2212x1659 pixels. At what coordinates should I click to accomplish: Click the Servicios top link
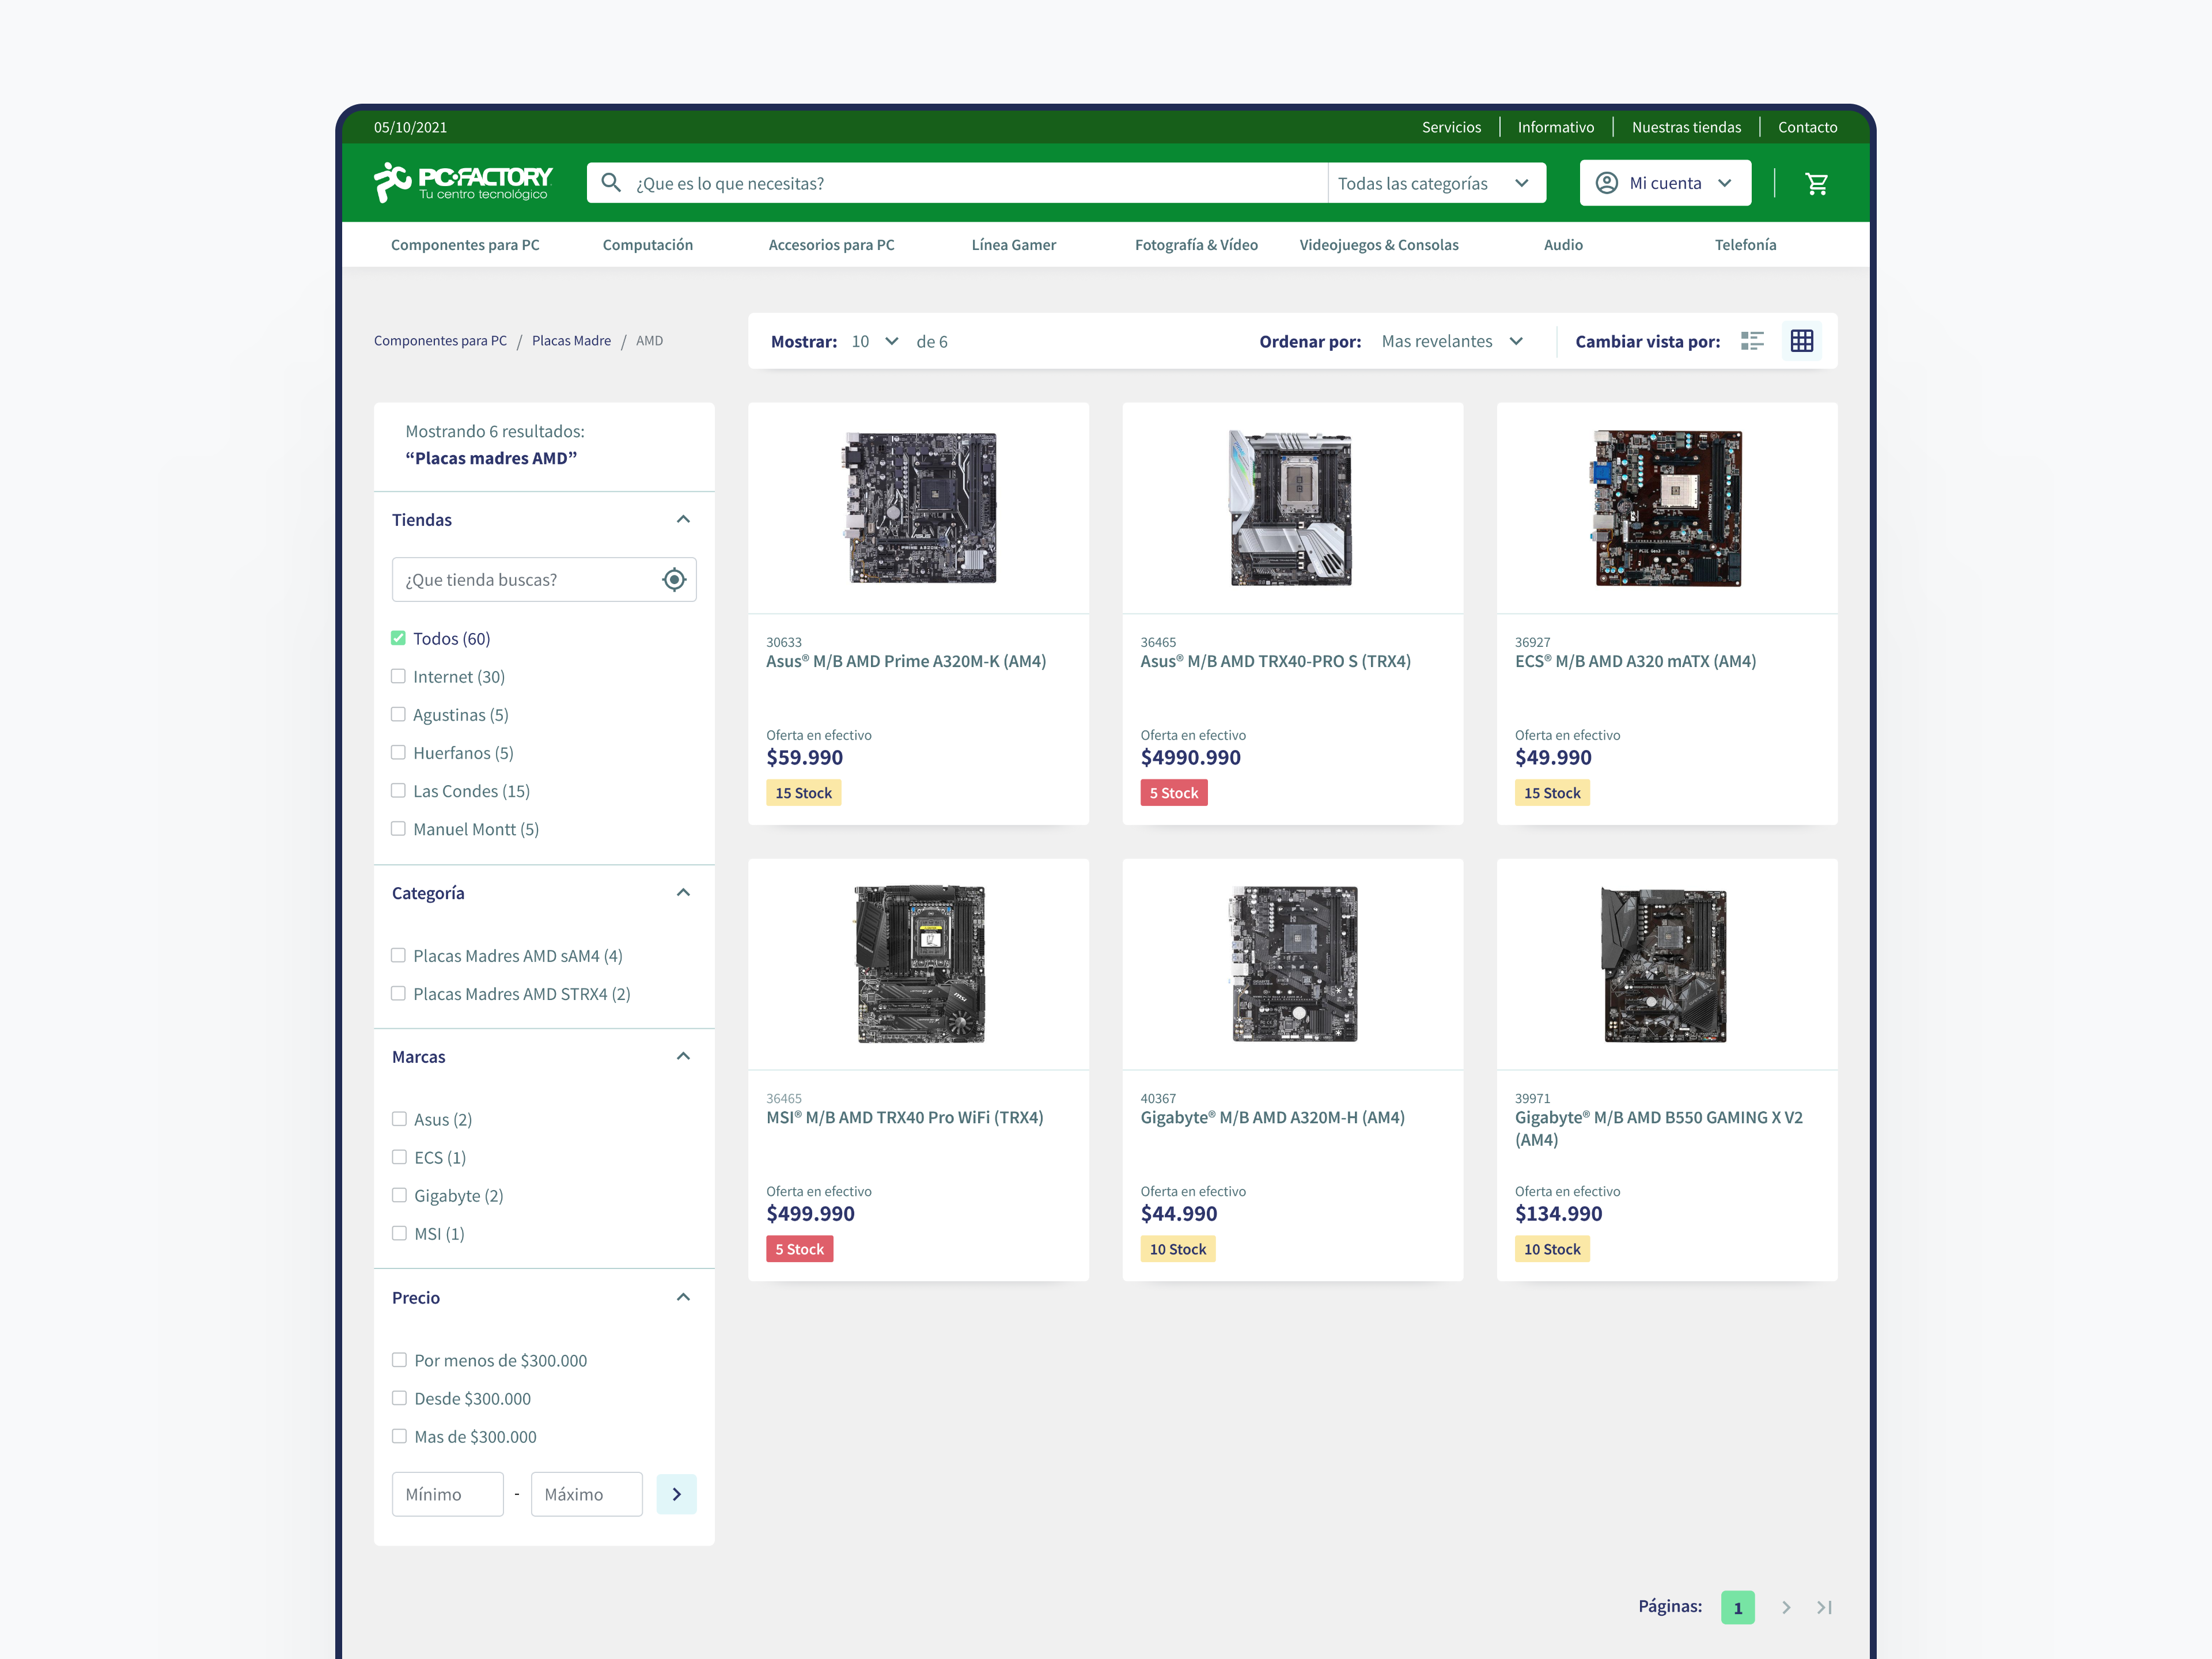[x=1451, y=127]
